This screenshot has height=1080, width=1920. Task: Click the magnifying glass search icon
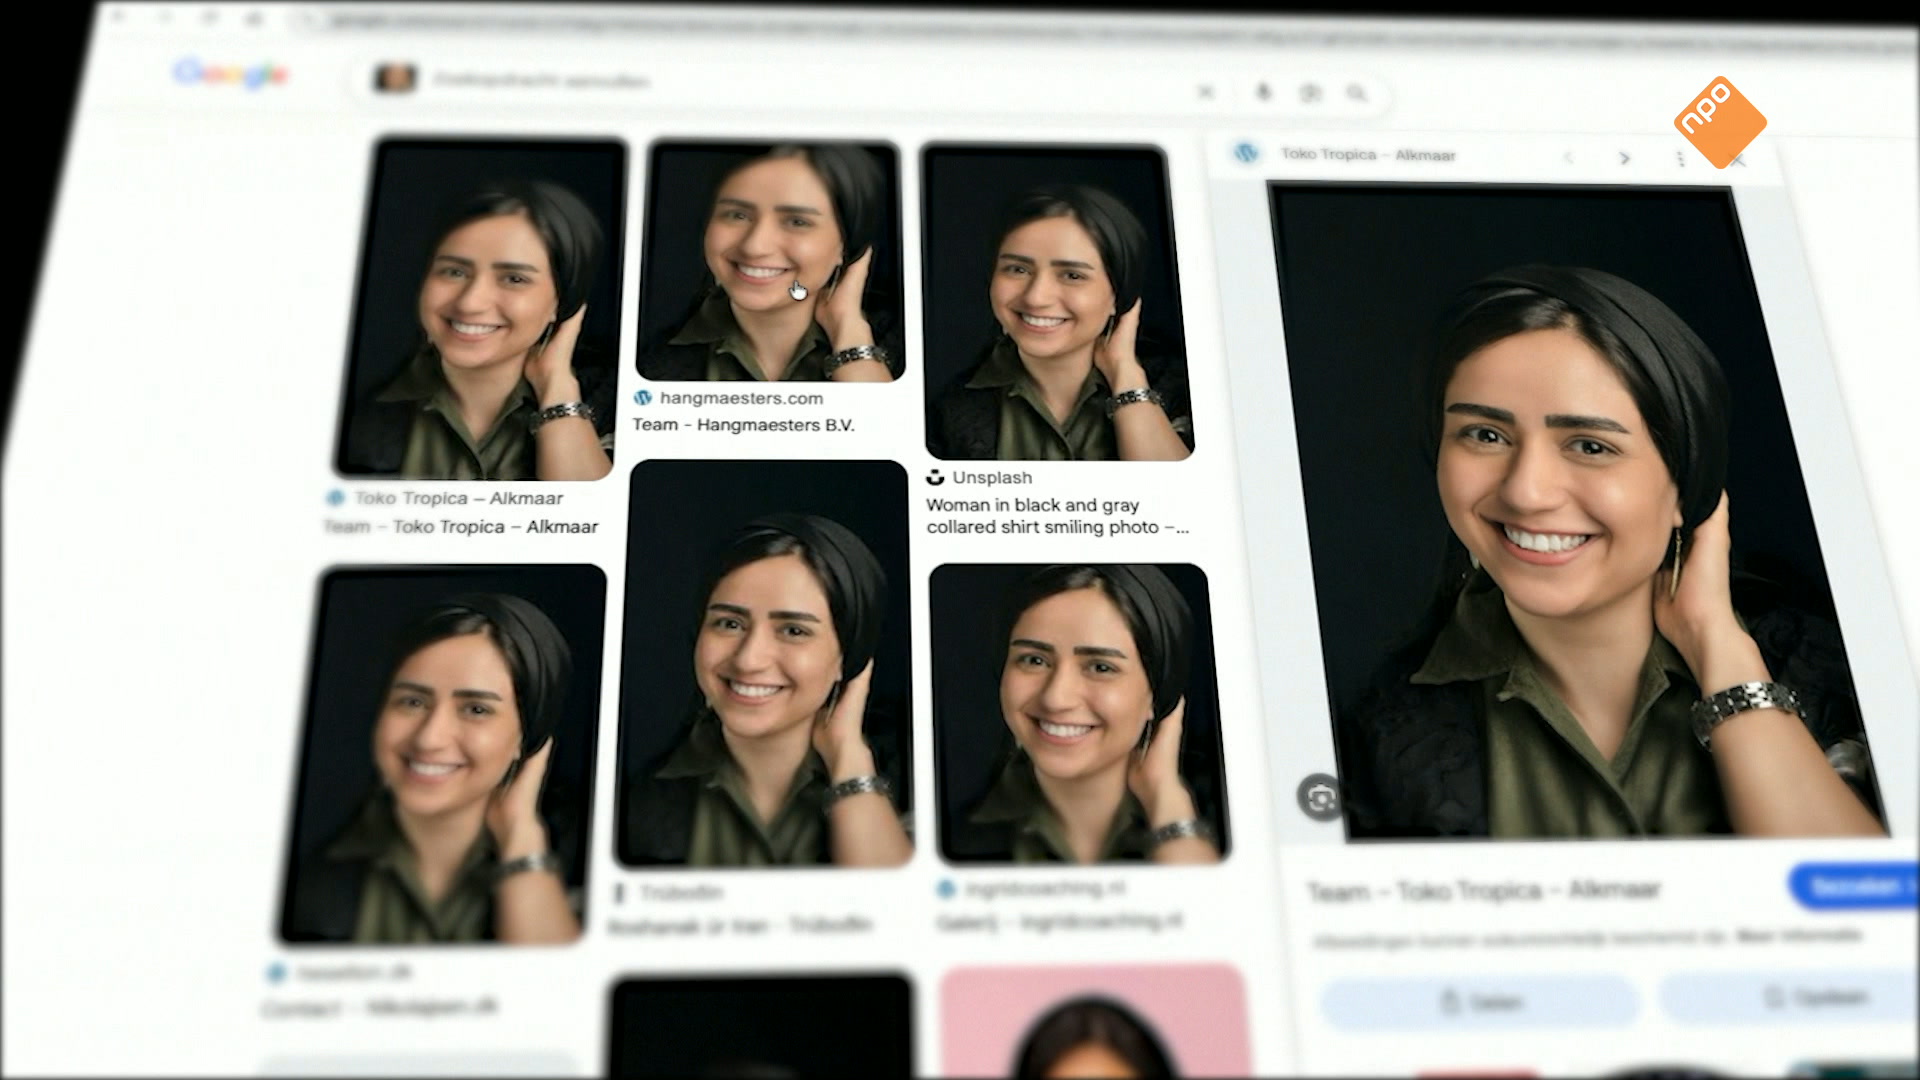pyautogui.click(x=1356, y=93)
